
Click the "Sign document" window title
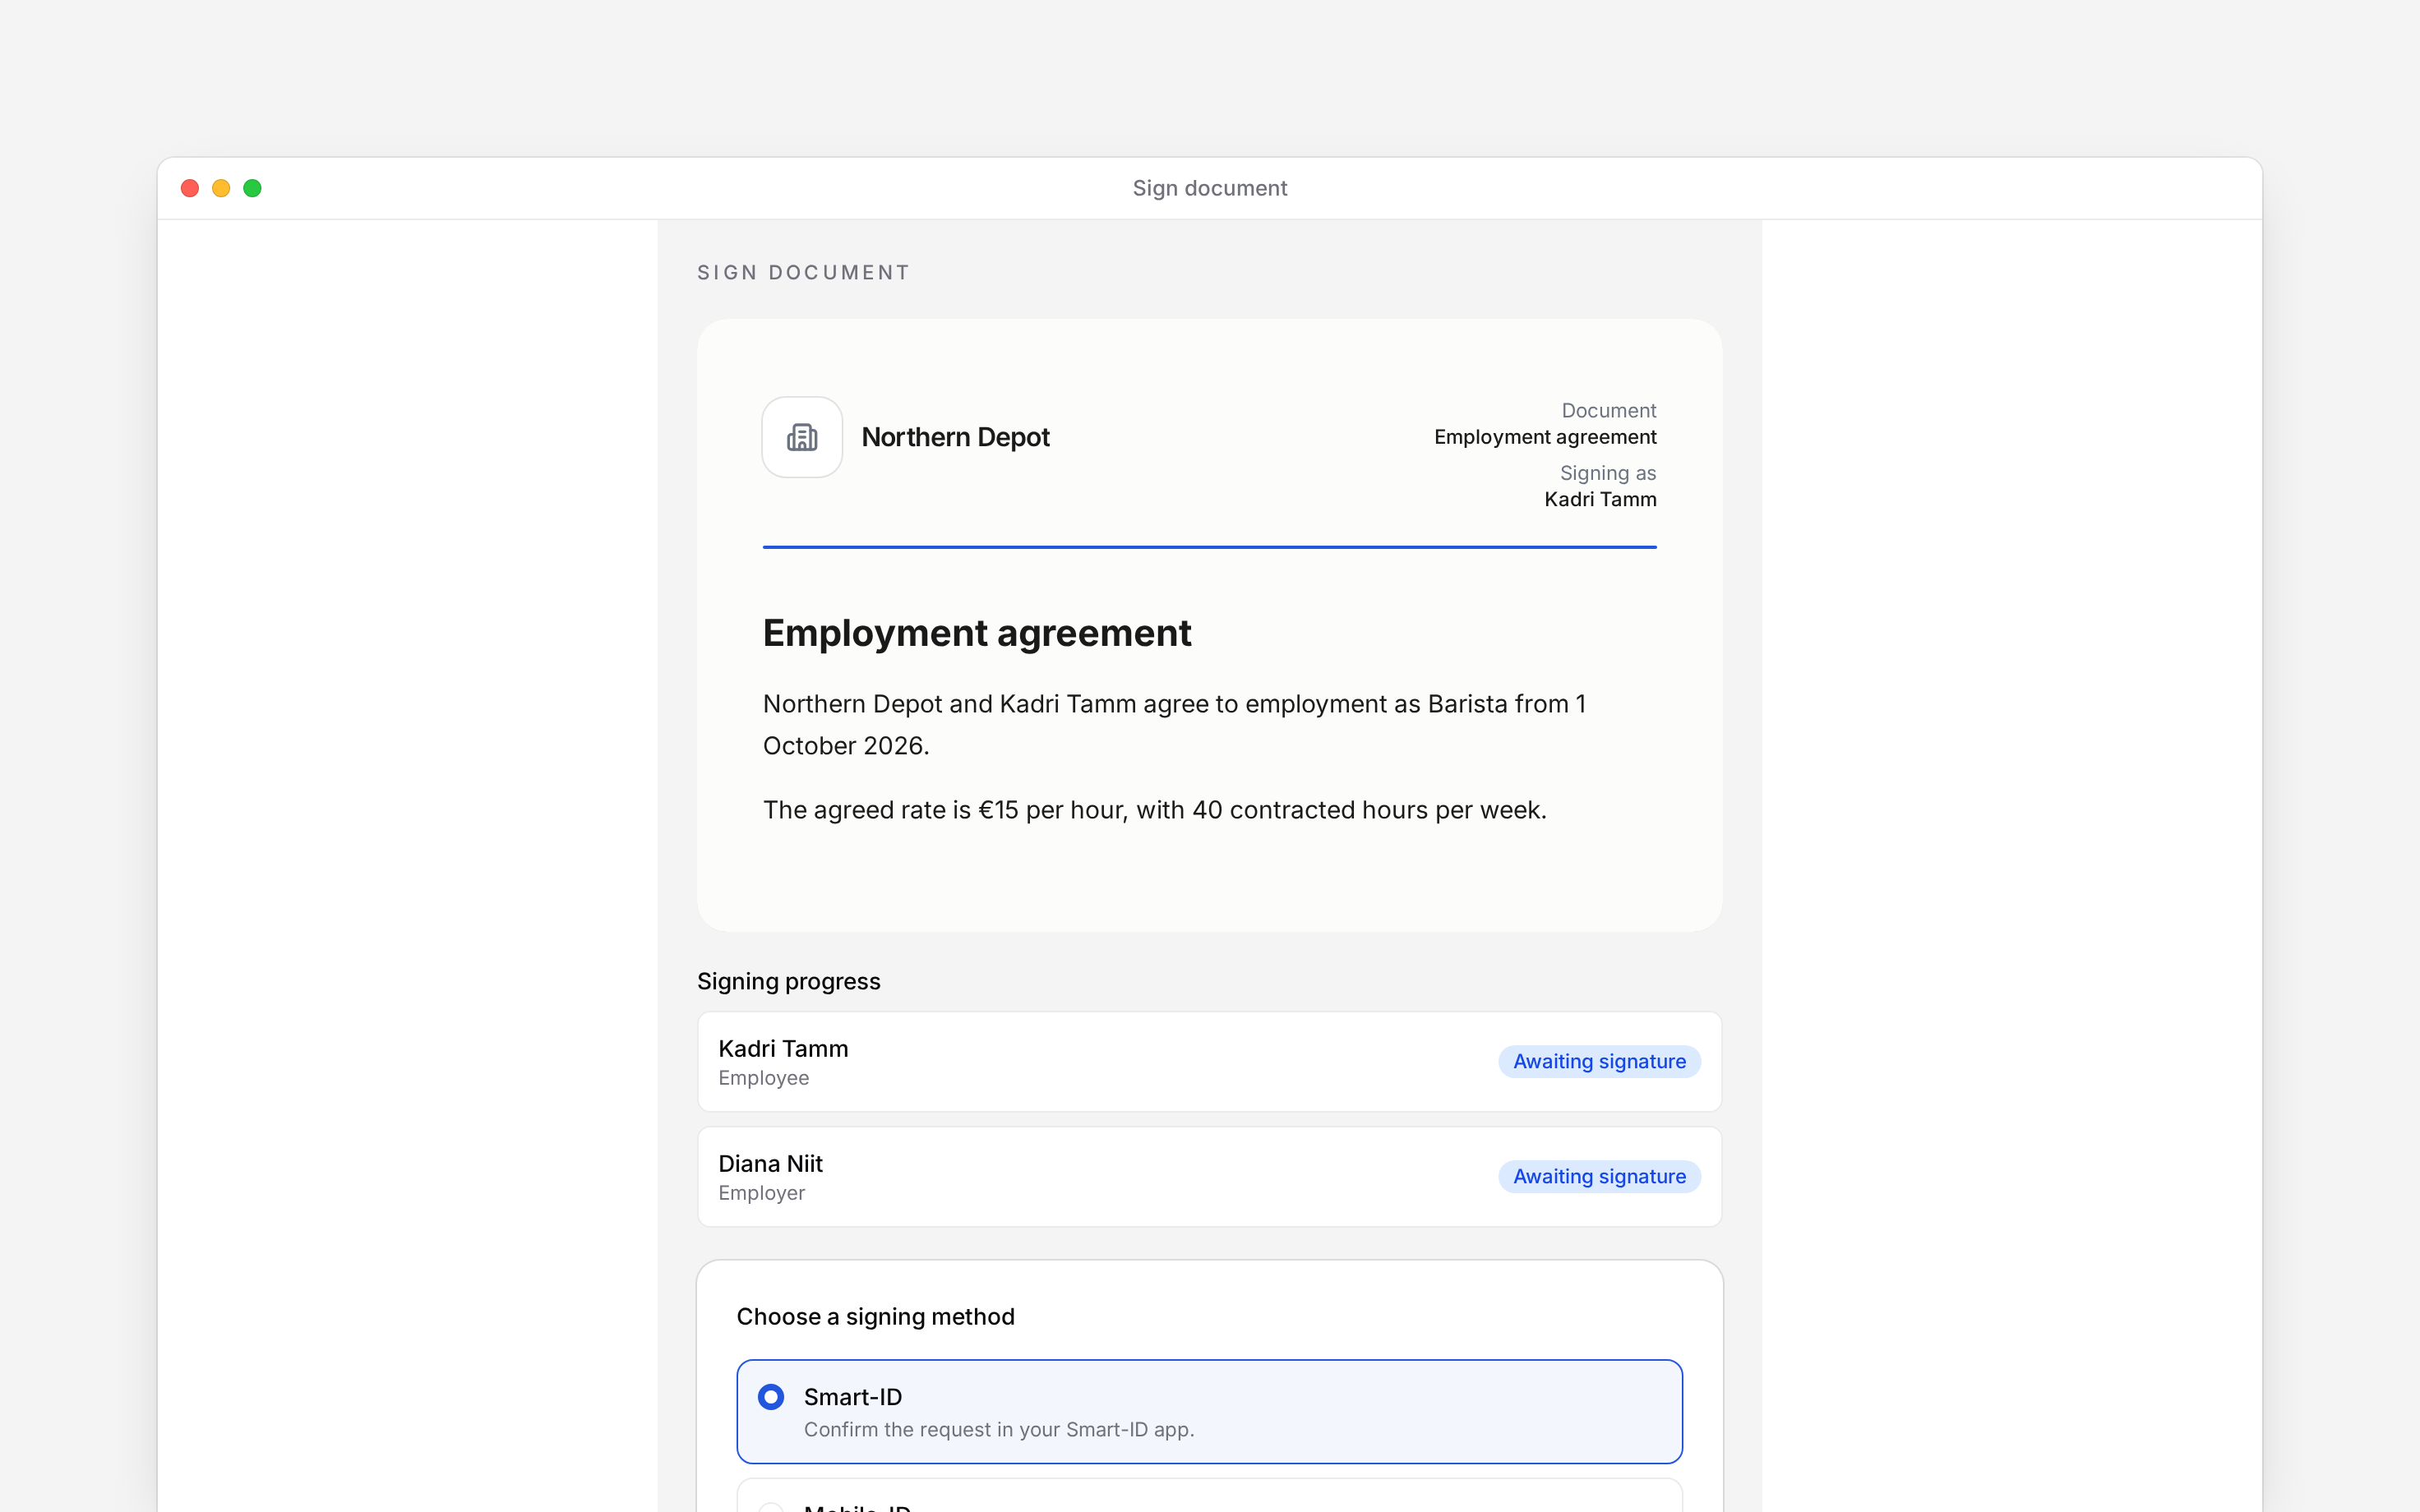tap(1210, 188)
